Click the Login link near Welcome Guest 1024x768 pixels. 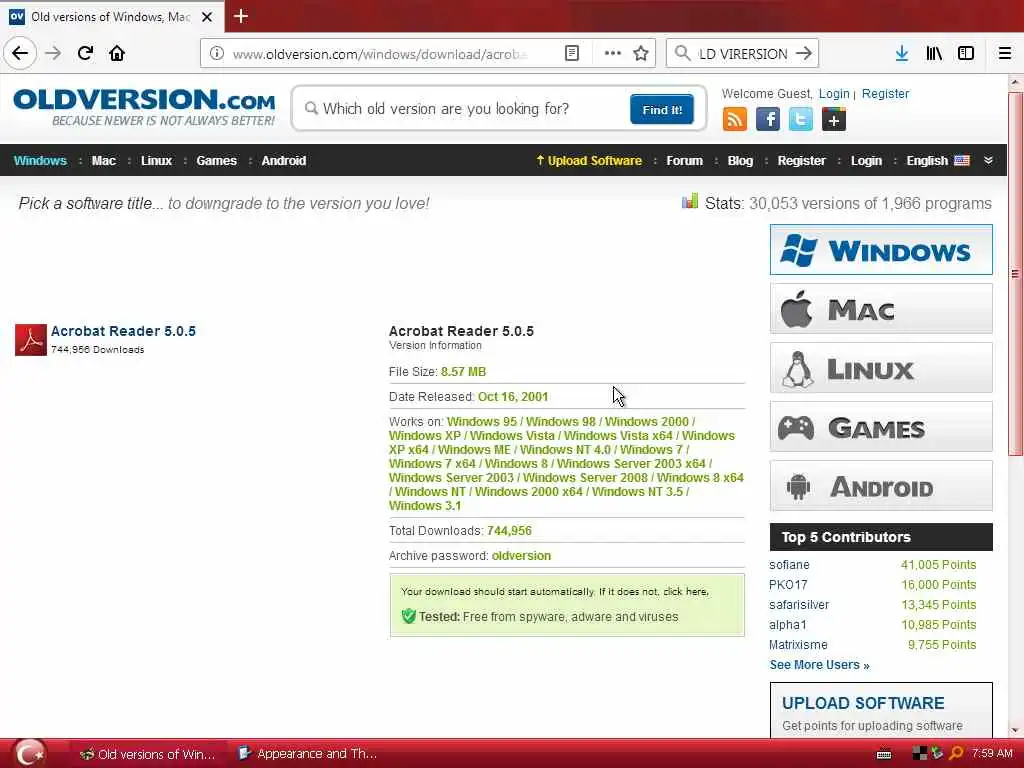pyautogui.click(x=834, y=94)
